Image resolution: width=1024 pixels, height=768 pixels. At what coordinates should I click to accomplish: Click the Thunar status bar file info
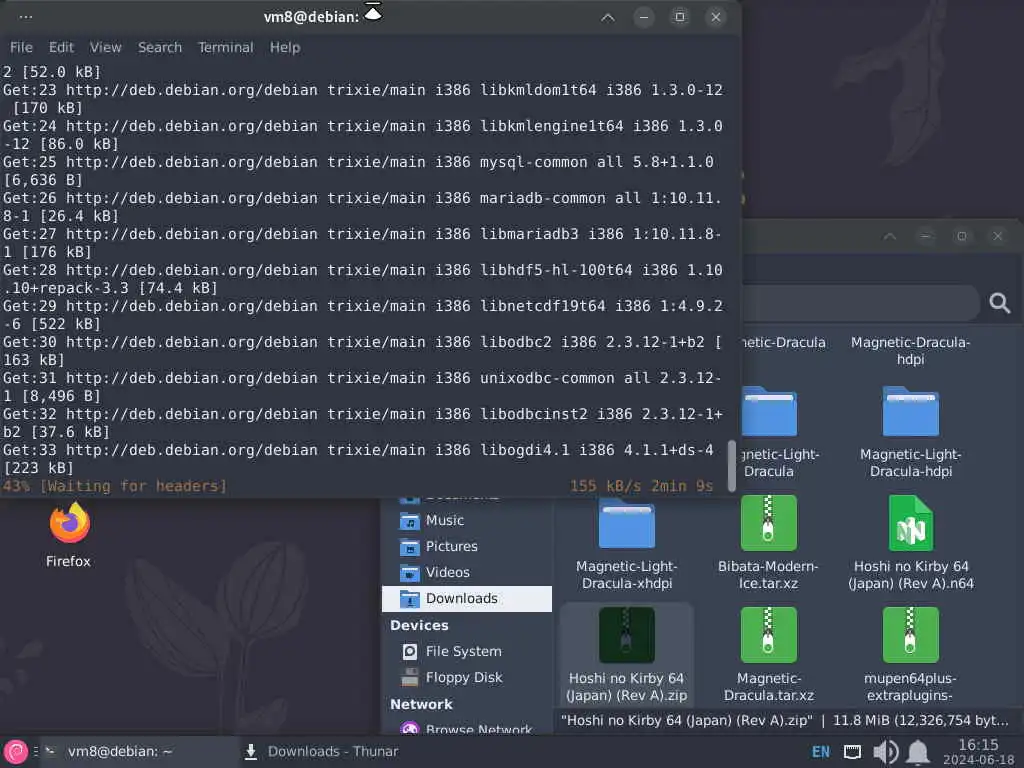coord(785,720)
